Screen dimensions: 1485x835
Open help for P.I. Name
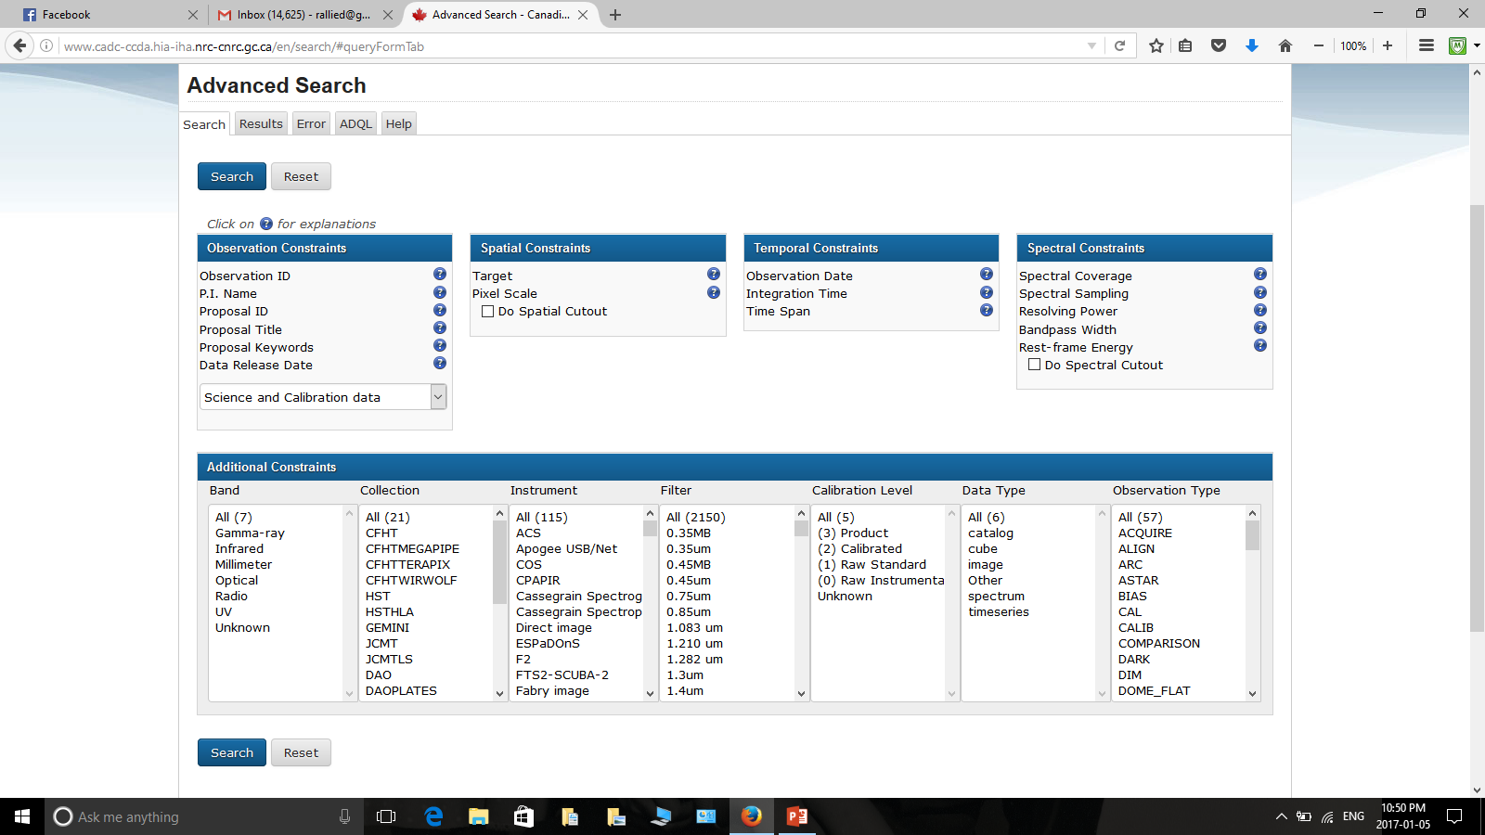coord(439,293)
